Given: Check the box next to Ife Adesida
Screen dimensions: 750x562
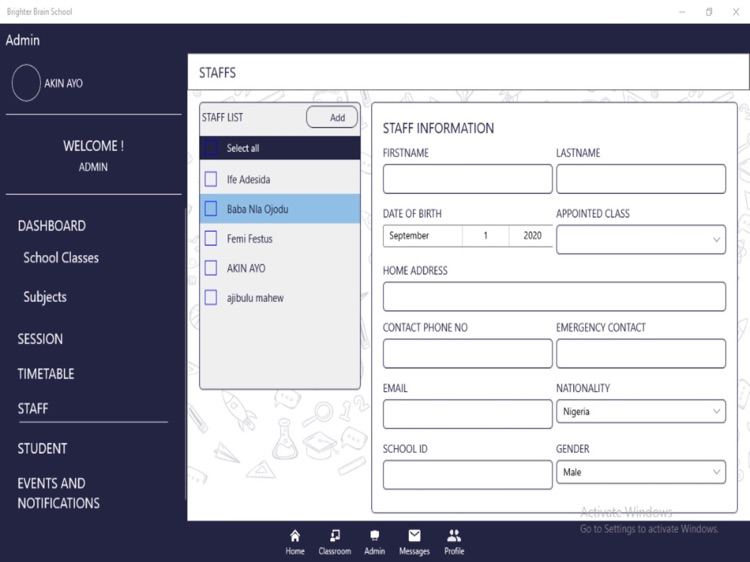Looking at the screenshot, I should click(x=211, y=179).
